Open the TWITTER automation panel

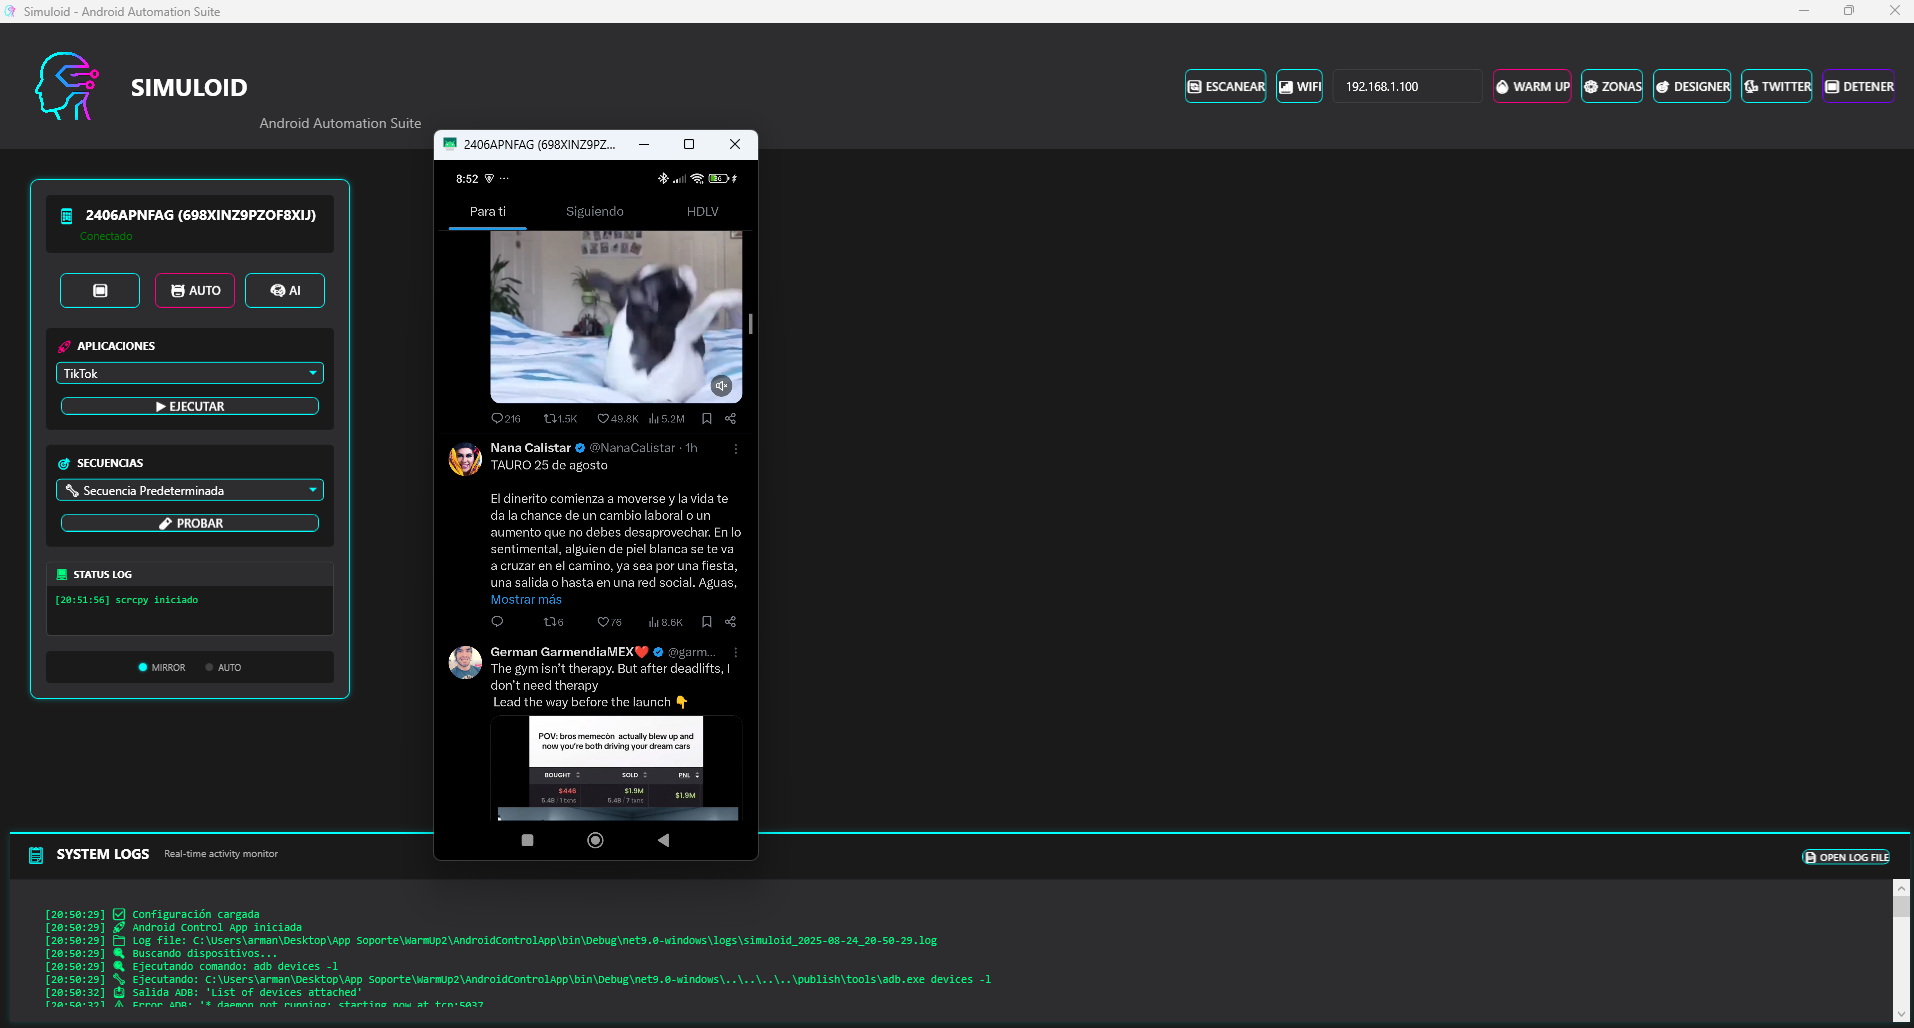pyautogui.click(x=1776, y=87)
